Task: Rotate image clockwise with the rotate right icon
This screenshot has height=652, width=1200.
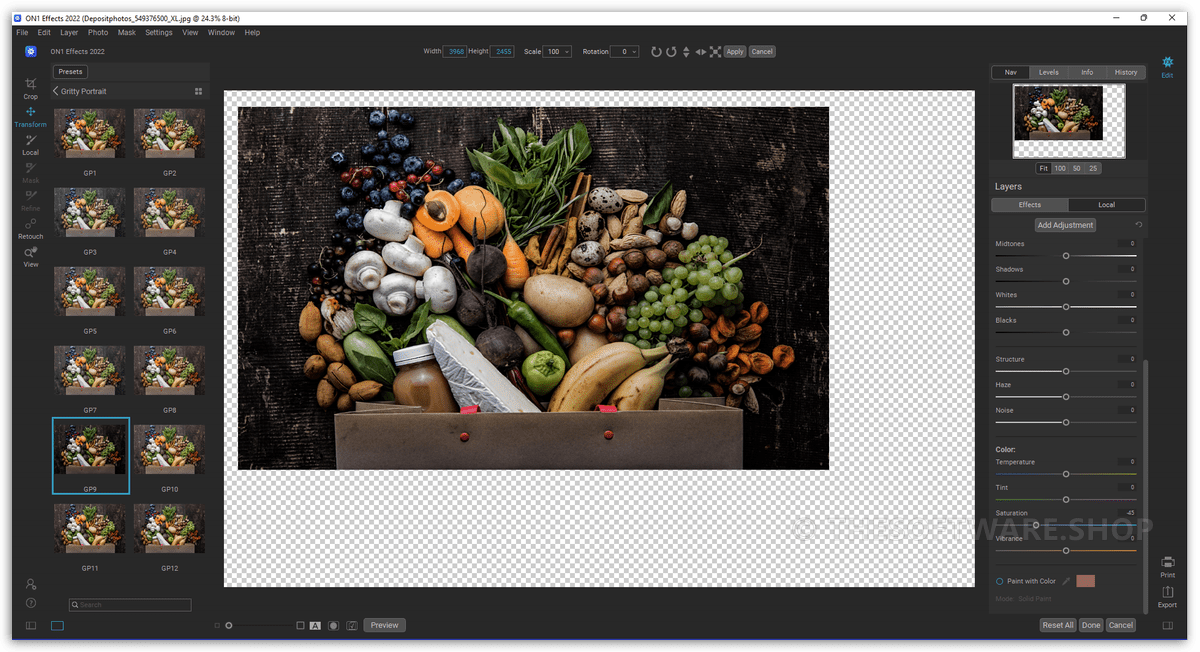Action: [x=657, y=51]
